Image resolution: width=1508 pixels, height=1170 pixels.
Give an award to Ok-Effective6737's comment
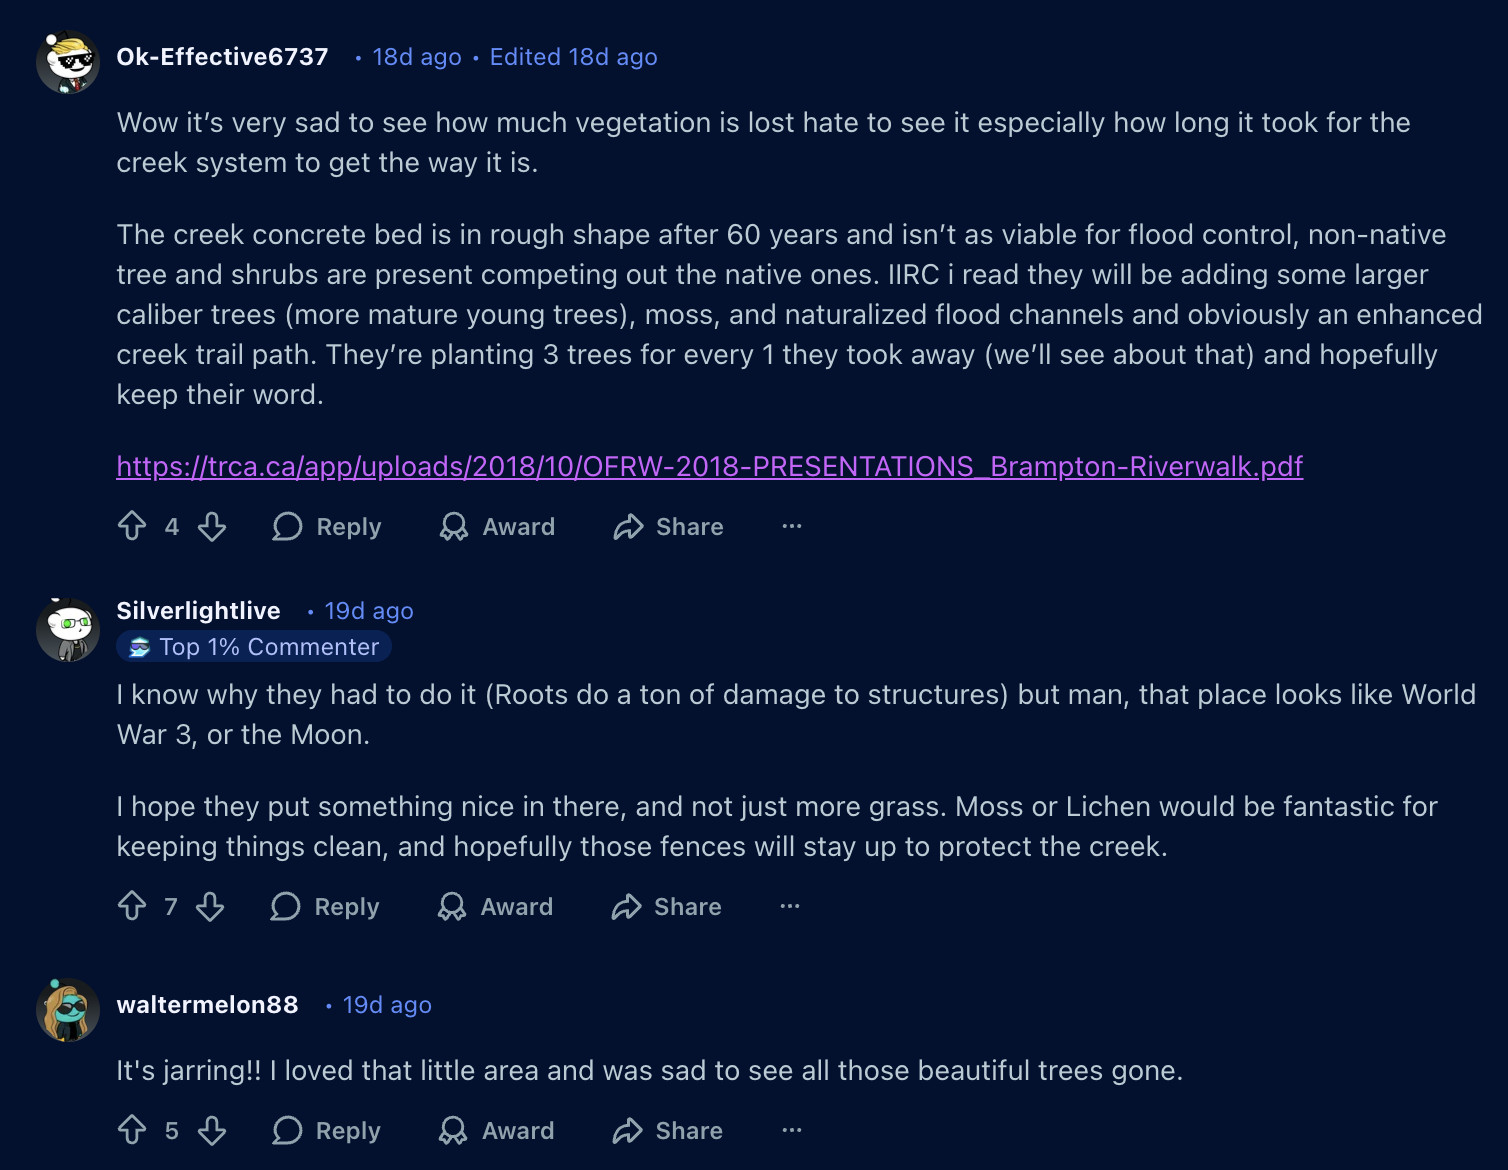click(497, 526)
